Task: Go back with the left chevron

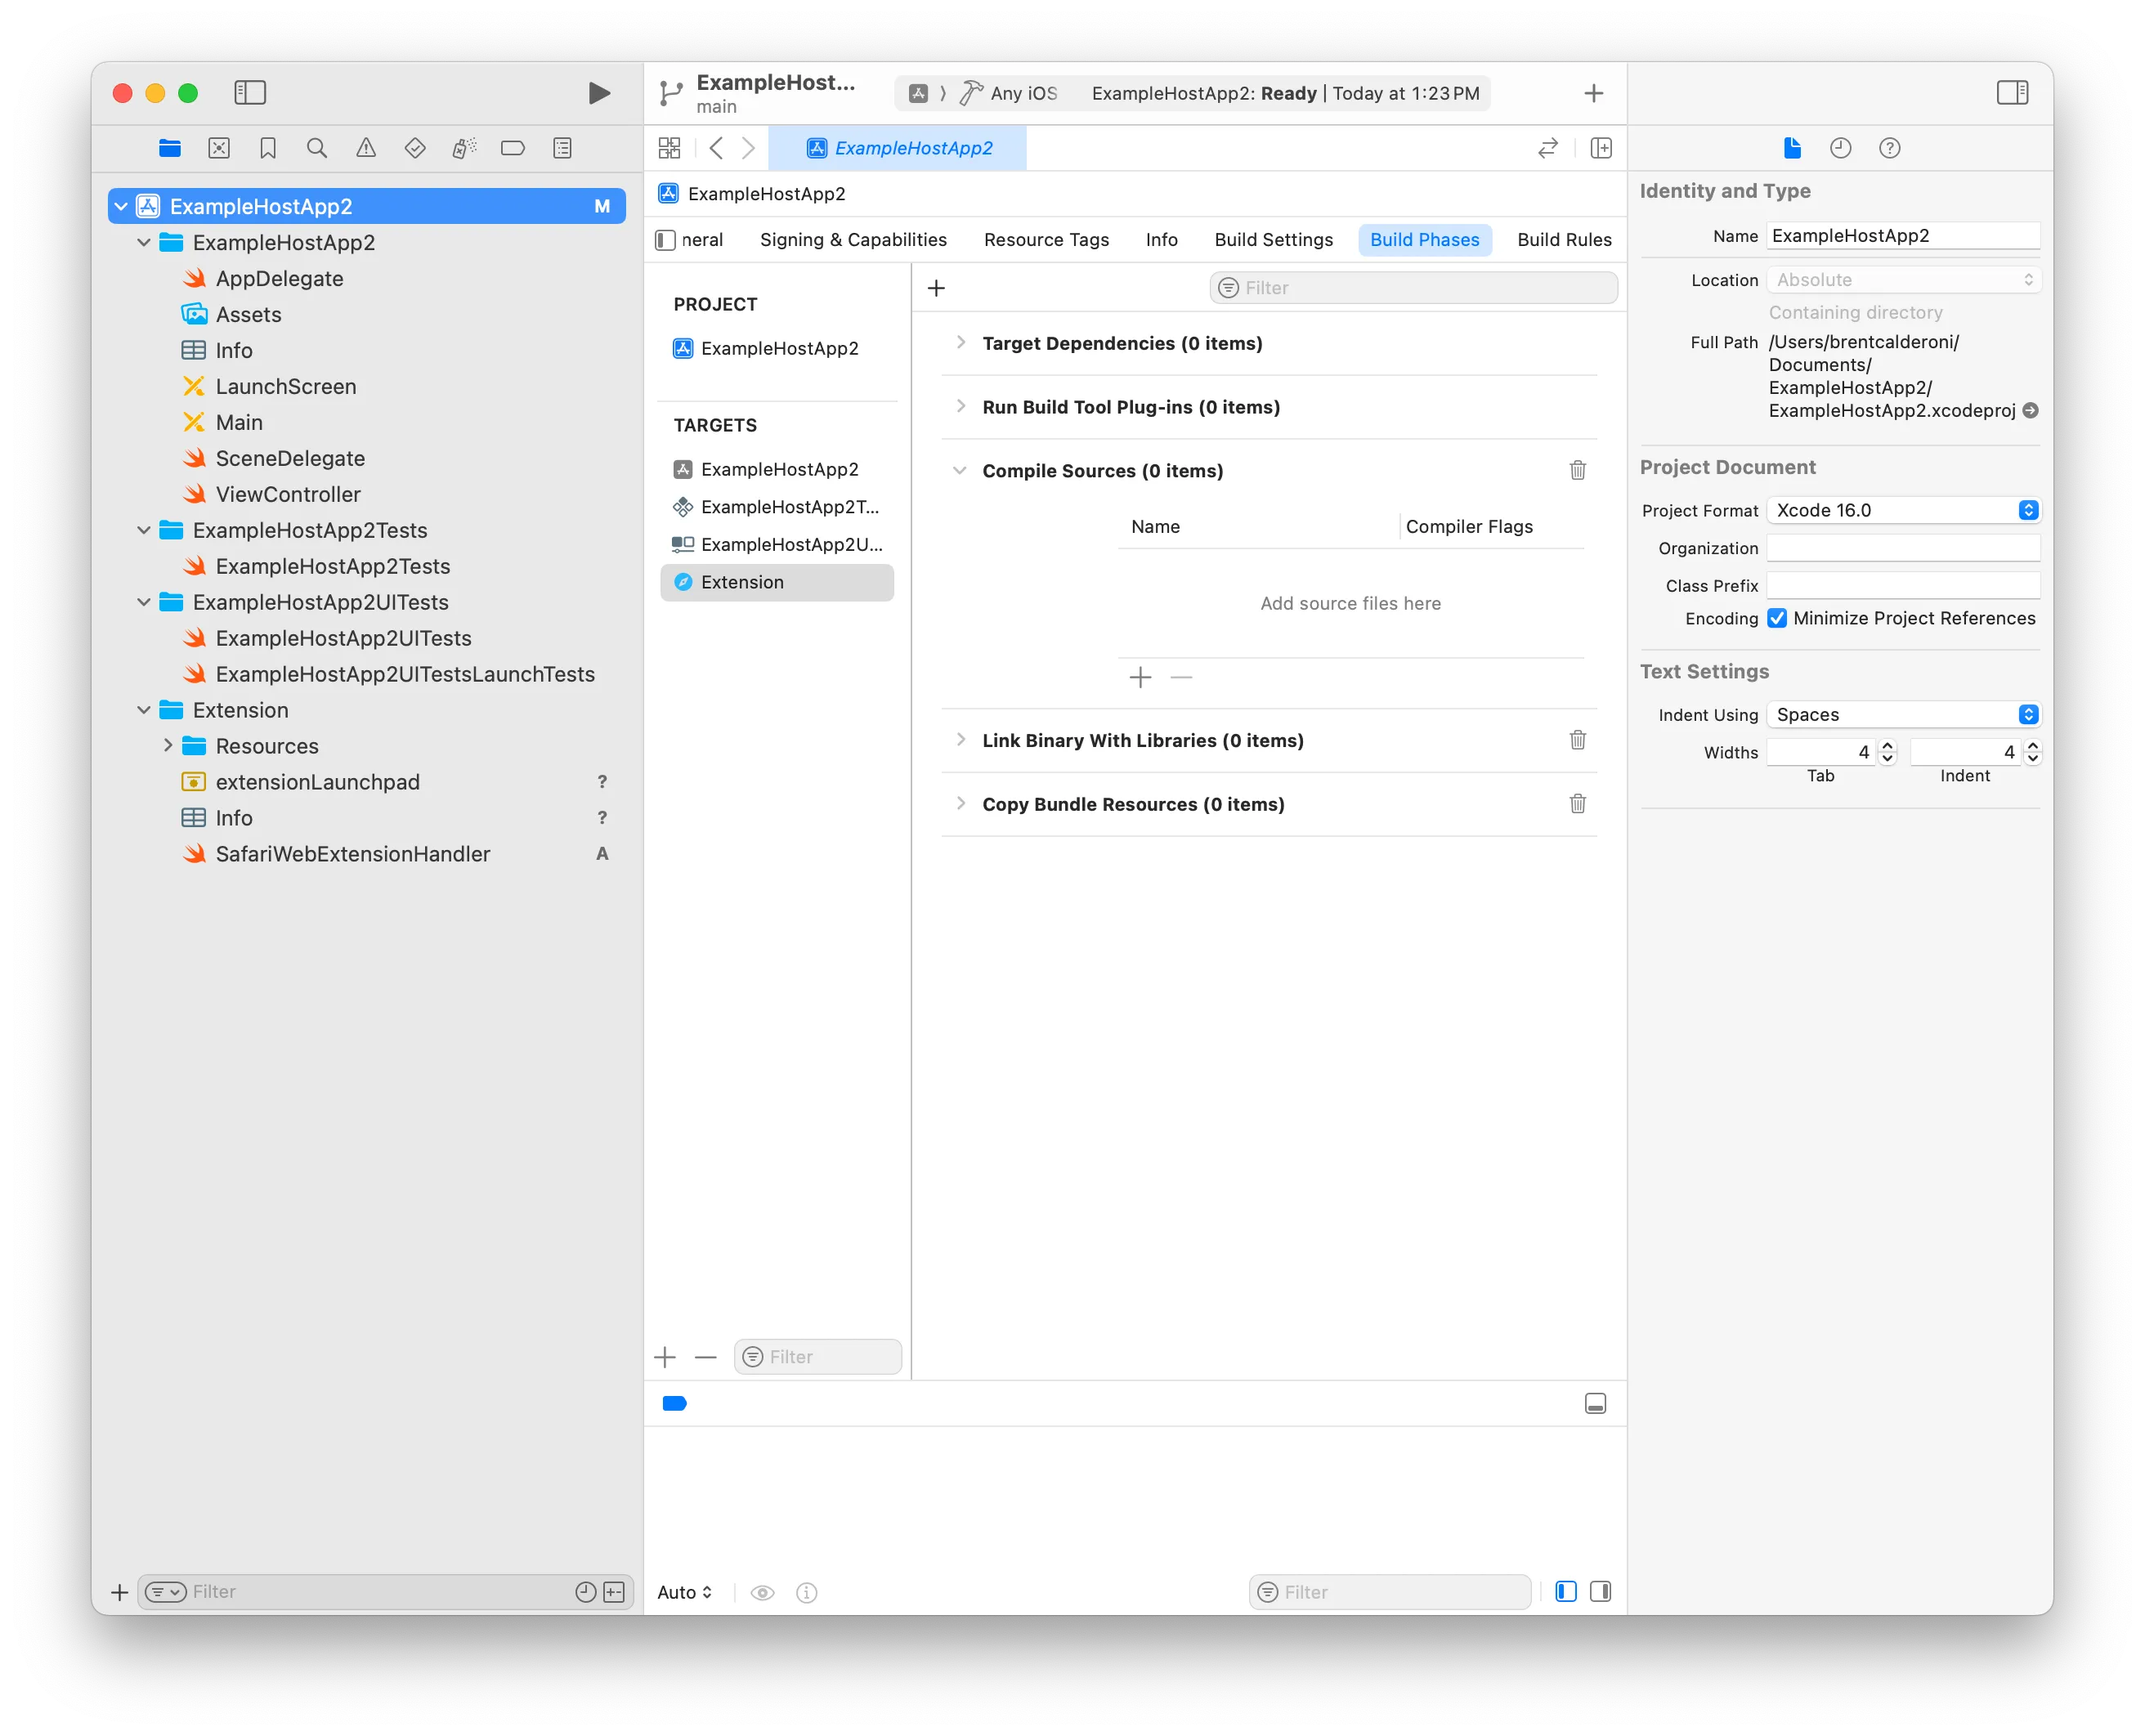Action: (716, 148)
